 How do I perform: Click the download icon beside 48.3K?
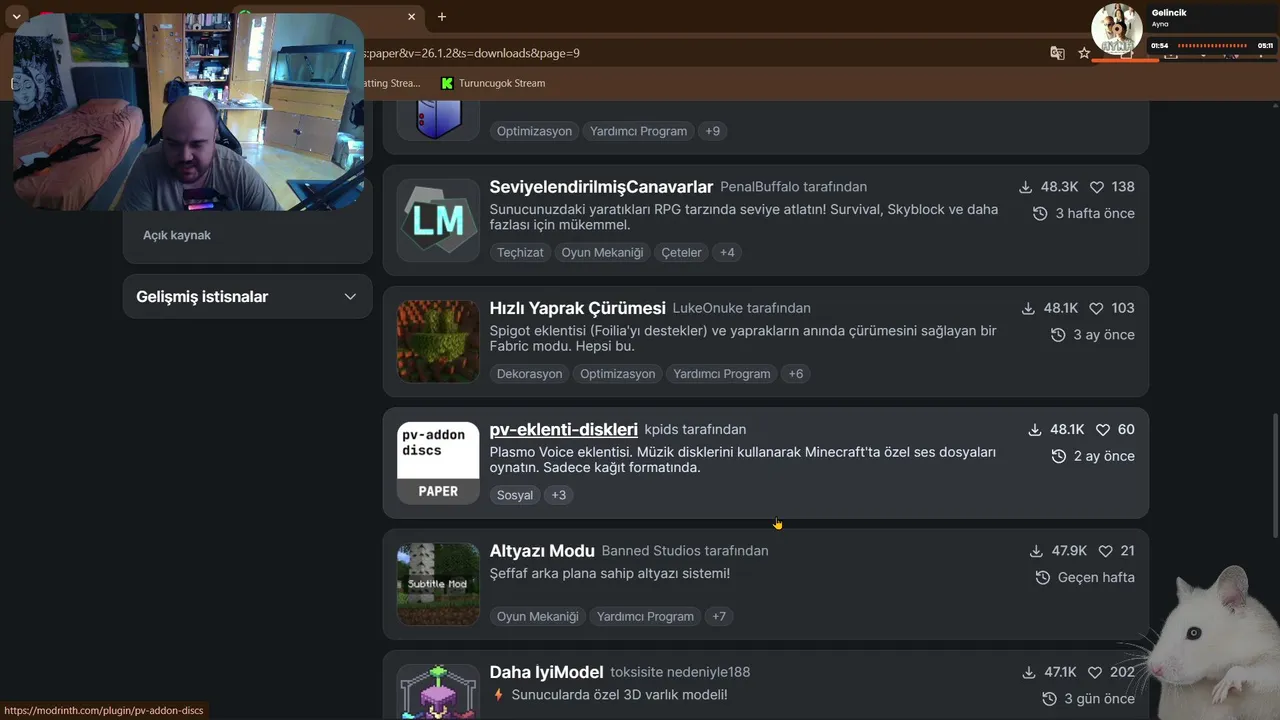1025,187
